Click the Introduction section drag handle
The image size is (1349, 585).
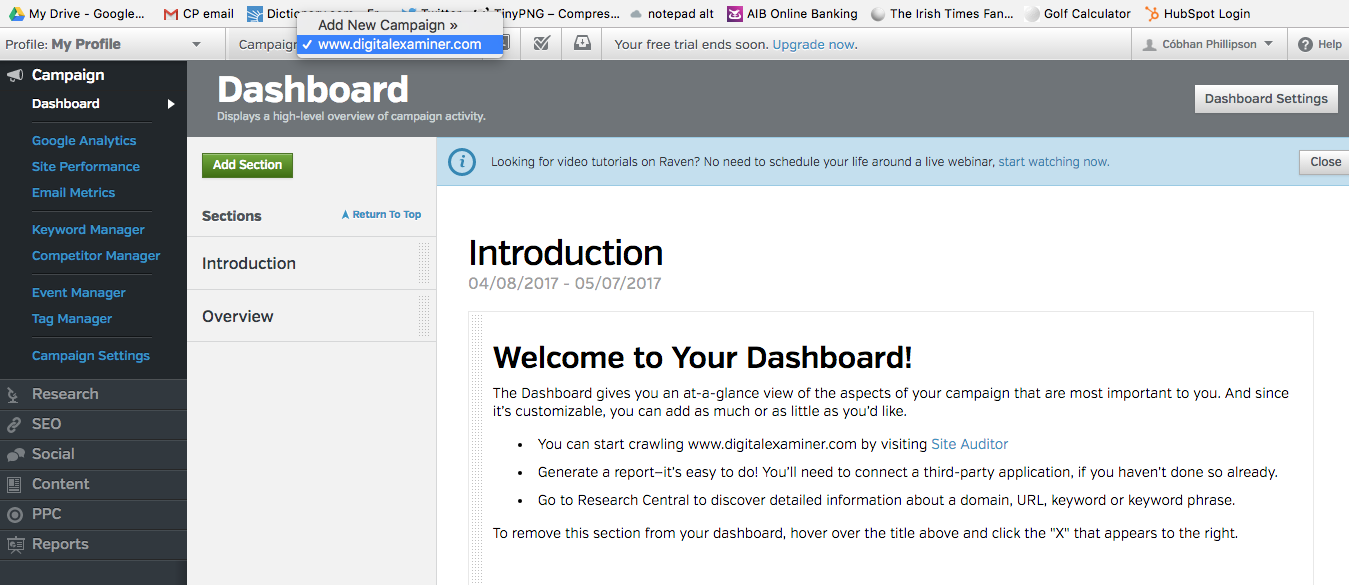coord(424,263)
